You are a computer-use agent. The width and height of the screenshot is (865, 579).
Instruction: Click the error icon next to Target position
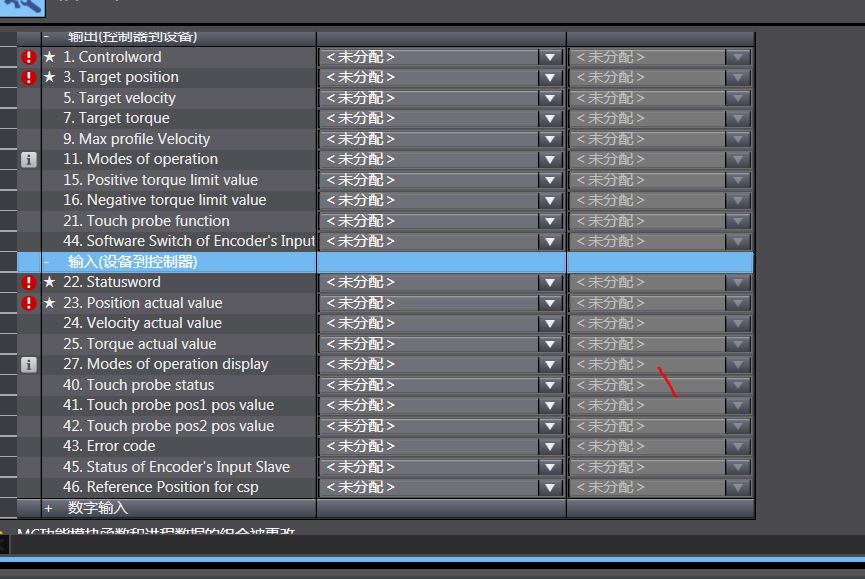click(29, 77)
